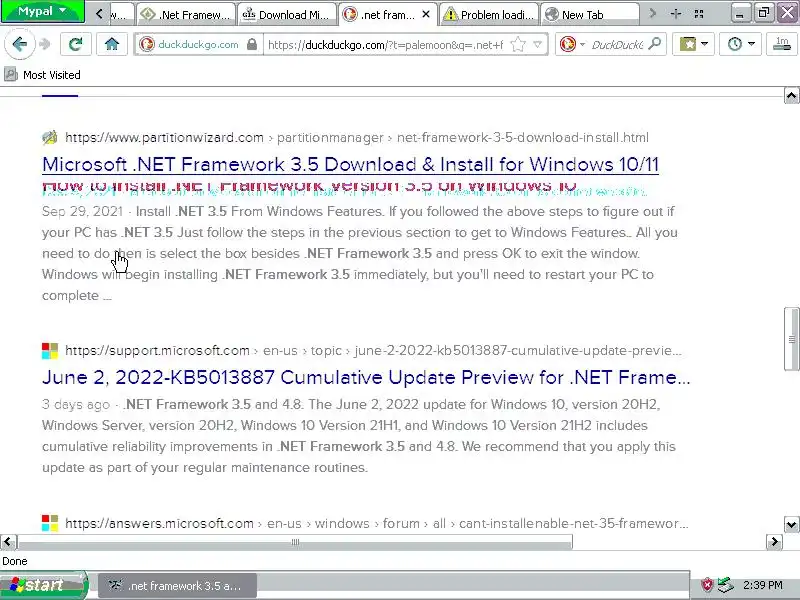Image resolution: width=800 pixels, height=600 pixels.
Task: Click the vertical scrollbar thumb
Action: coord(791,339)
